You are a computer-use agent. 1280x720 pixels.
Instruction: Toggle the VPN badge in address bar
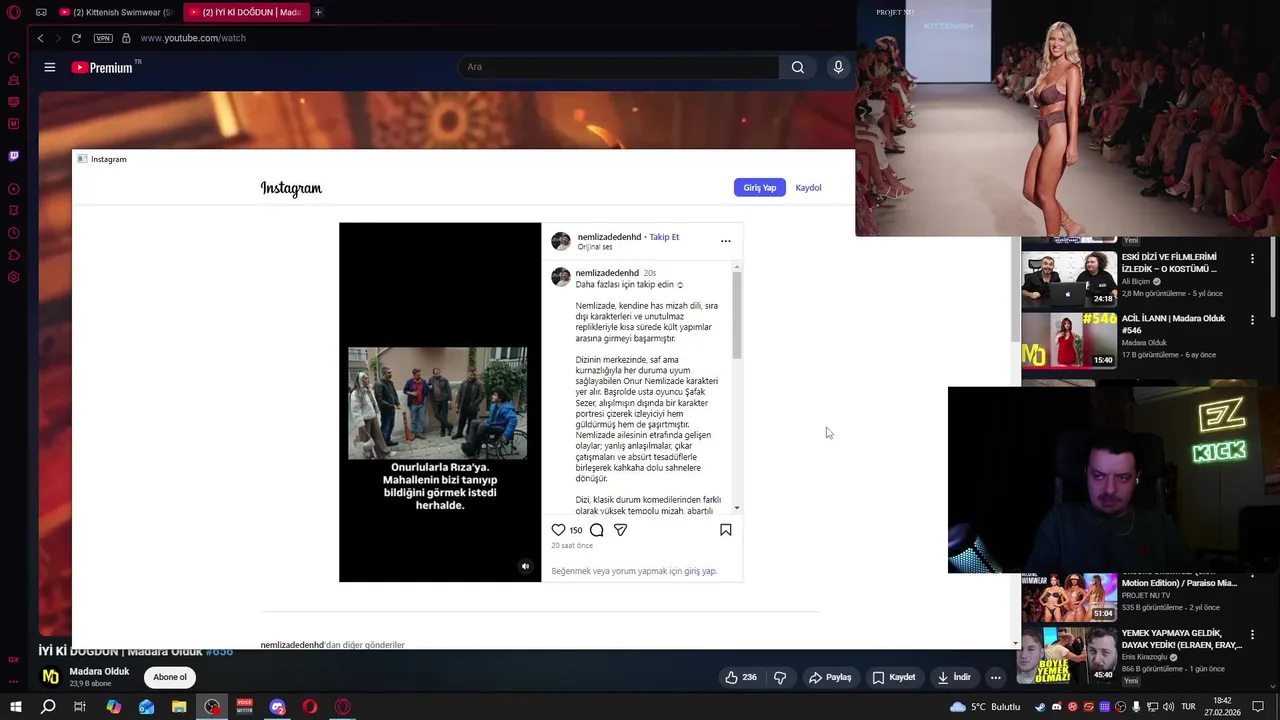pos(103,38)
